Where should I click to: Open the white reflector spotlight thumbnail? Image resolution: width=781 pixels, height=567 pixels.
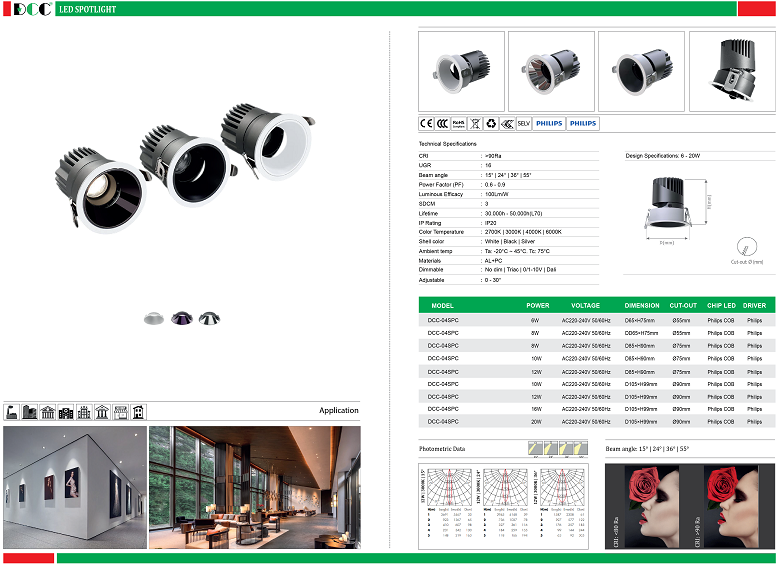coord(461,71)
